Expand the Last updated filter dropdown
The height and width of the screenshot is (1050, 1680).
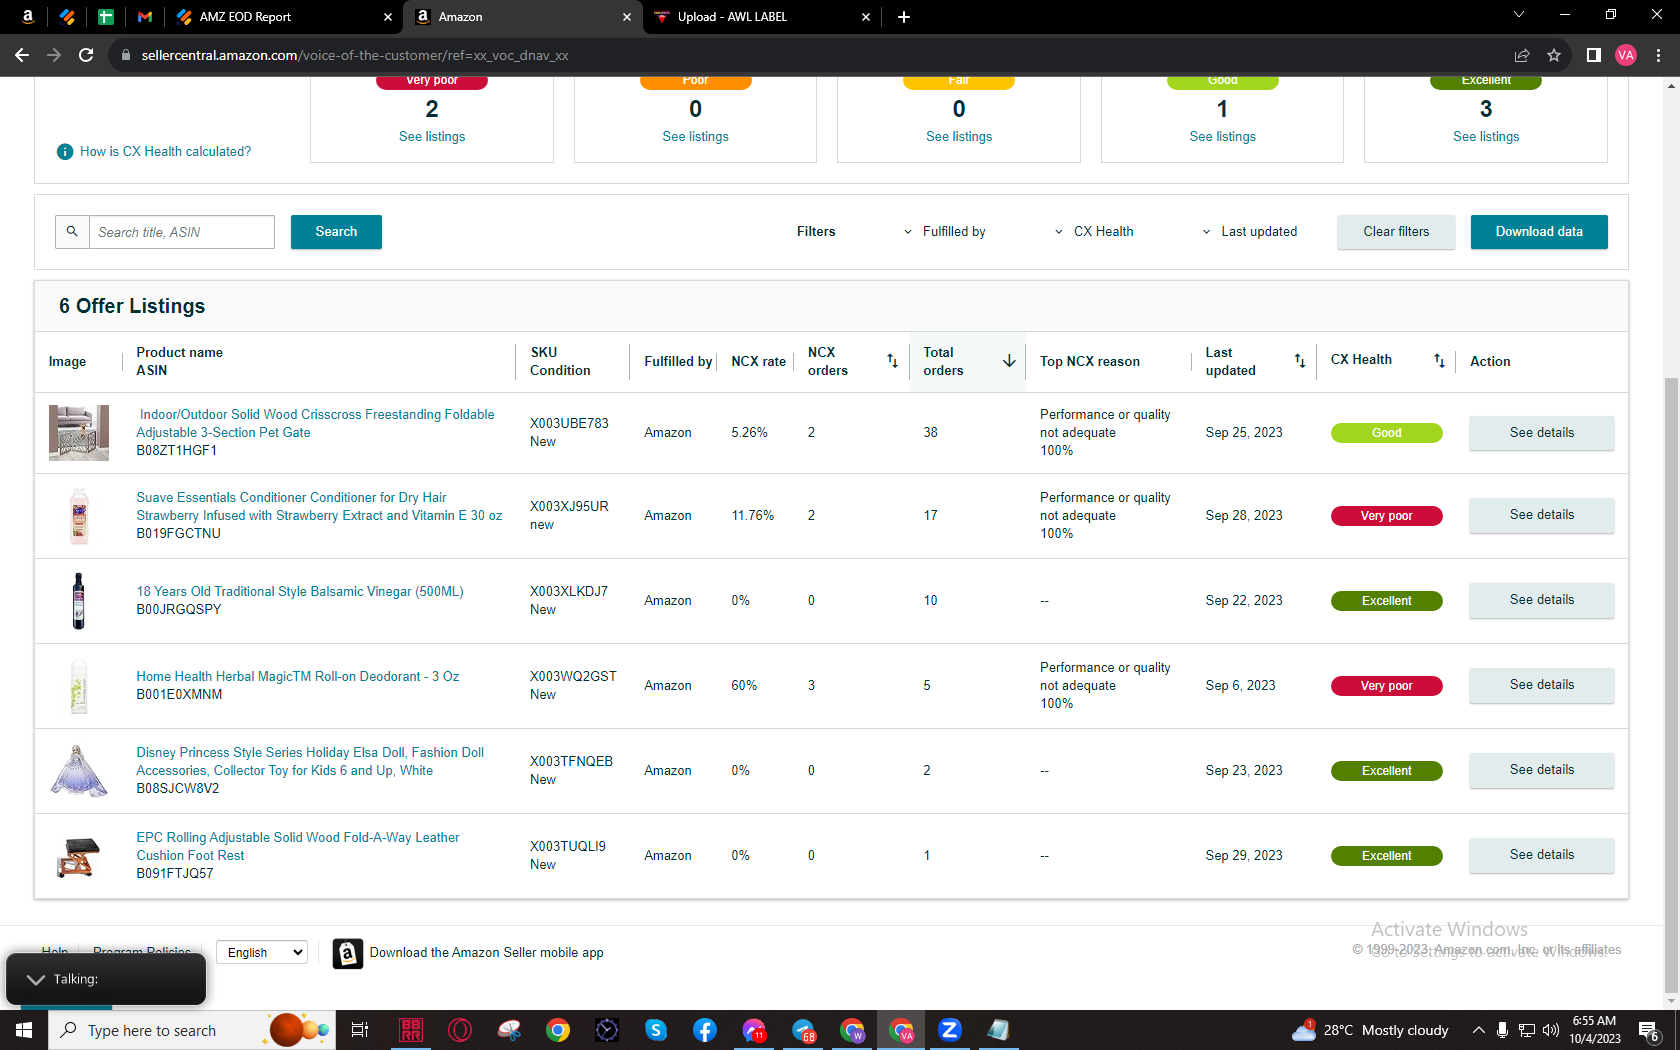pyautogui.click(x=1250, y=232)
